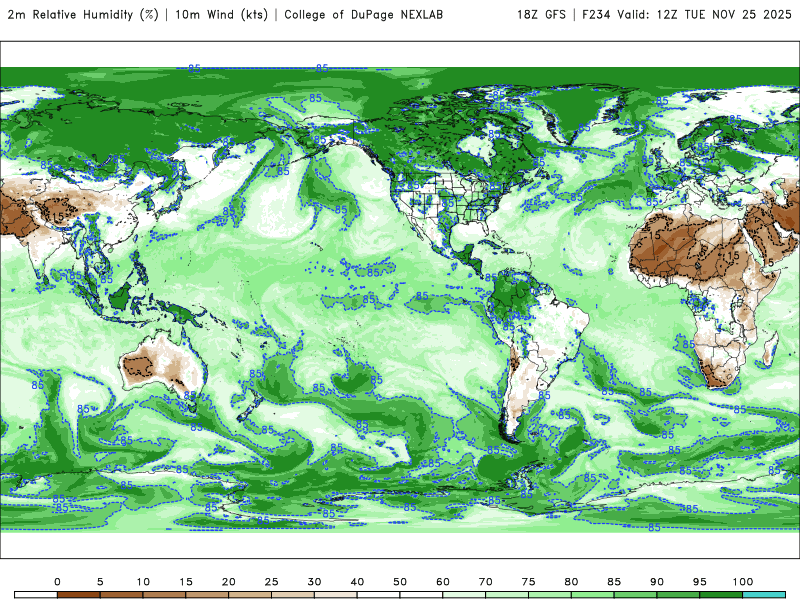Click the "College of DuPage NEXLAB" text
Image resolution: width=800 pixels, height=600 pixels.
coord(363,14)
